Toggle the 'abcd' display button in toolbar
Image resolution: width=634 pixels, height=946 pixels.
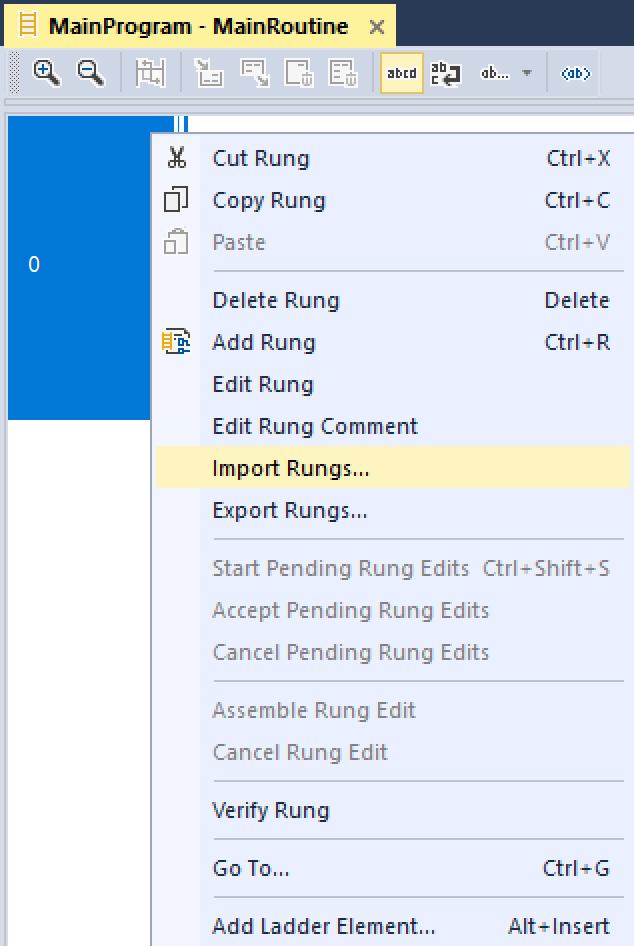pos(402,73)
